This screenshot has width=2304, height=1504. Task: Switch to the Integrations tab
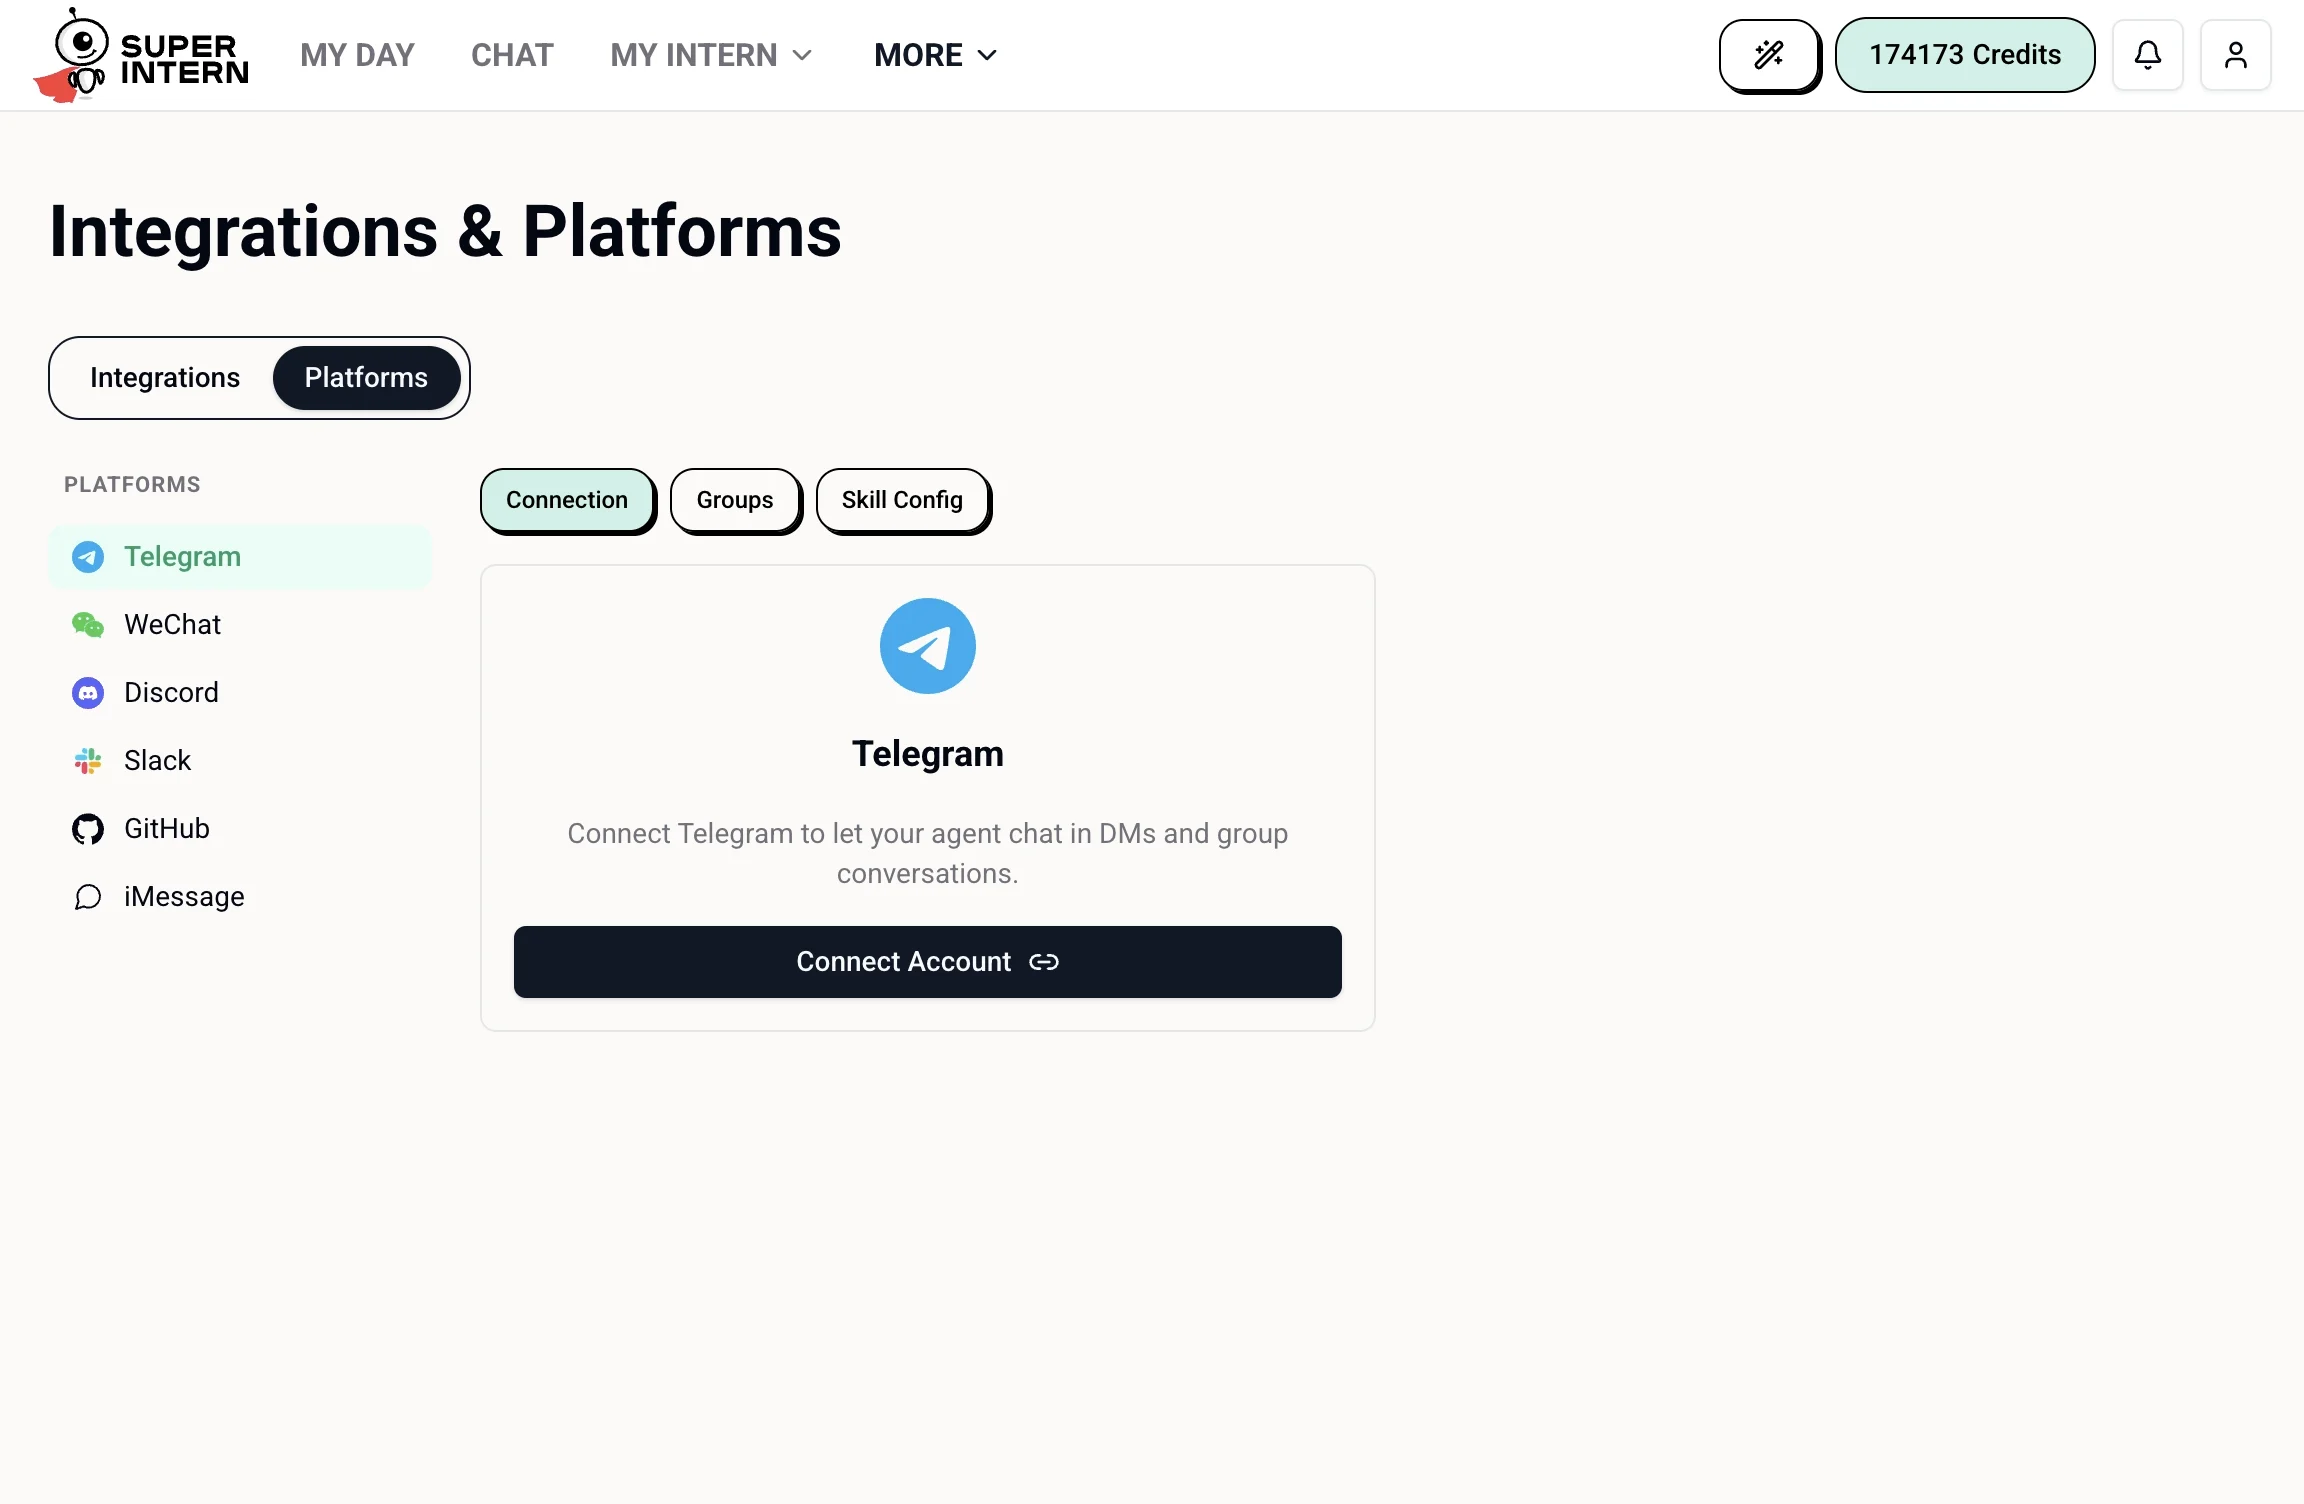165,378
